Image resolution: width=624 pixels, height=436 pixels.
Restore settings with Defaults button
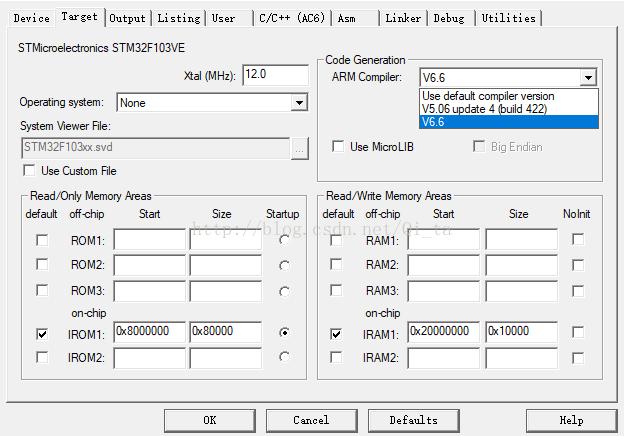coord(413,420)
